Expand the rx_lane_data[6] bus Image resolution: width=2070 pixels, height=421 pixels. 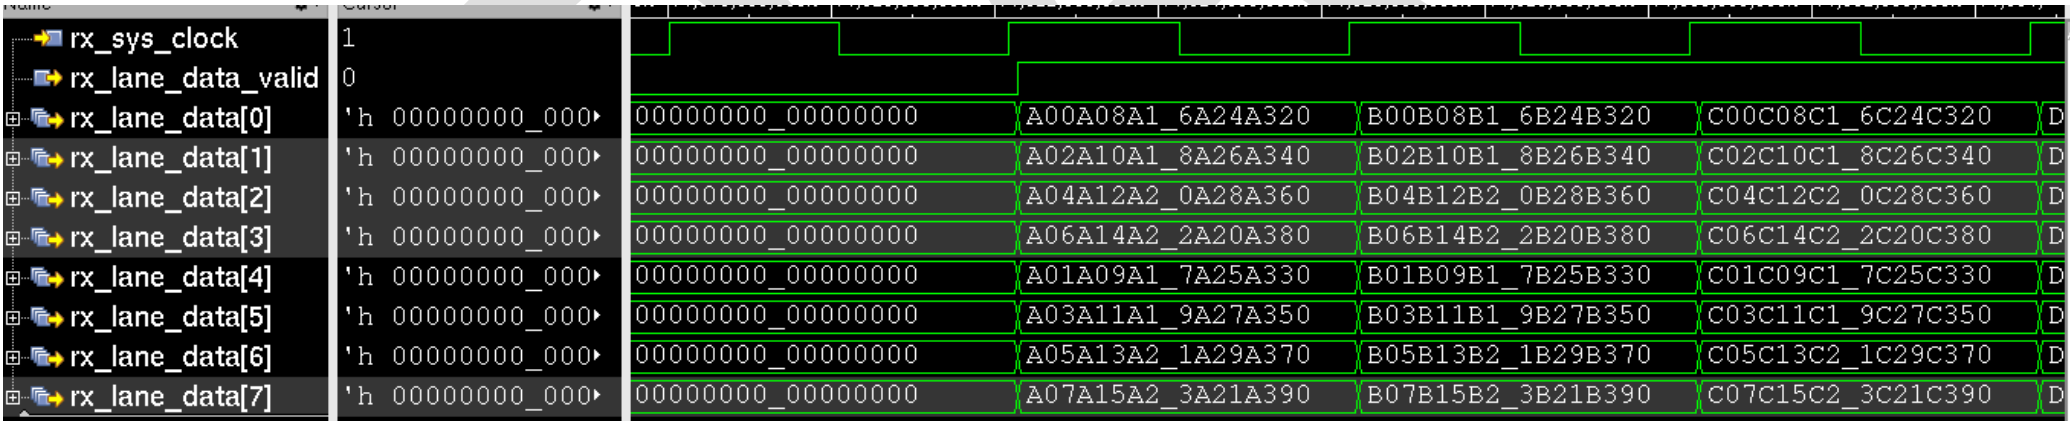12,358
